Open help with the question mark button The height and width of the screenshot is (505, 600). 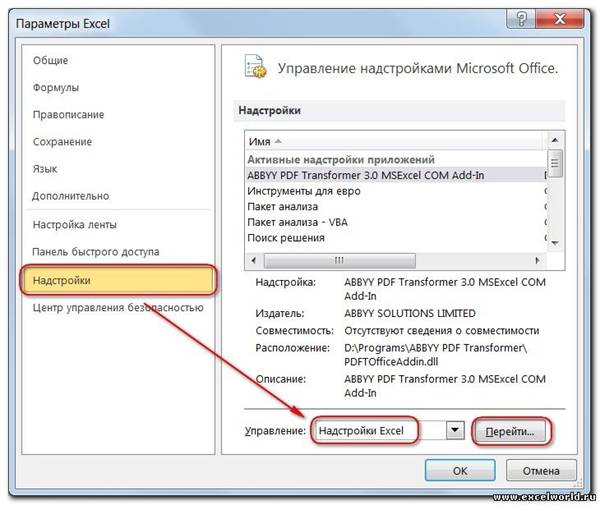coord(521,18)
